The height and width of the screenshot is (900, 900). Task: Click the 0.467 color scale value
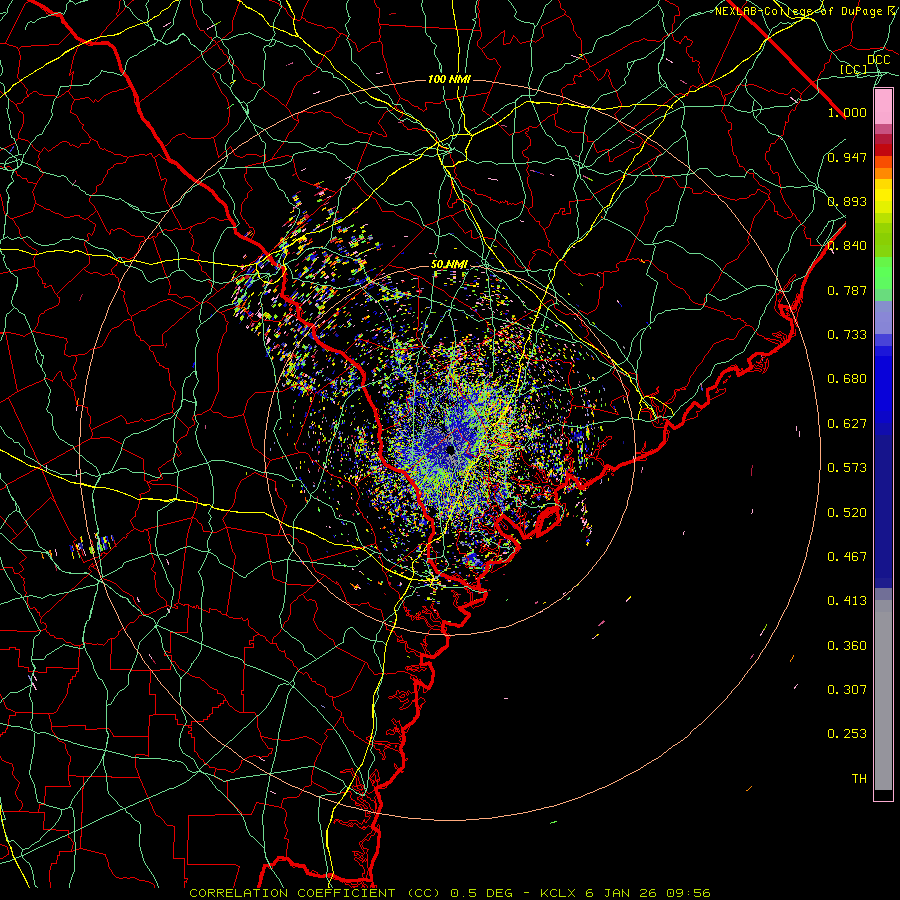847,557
